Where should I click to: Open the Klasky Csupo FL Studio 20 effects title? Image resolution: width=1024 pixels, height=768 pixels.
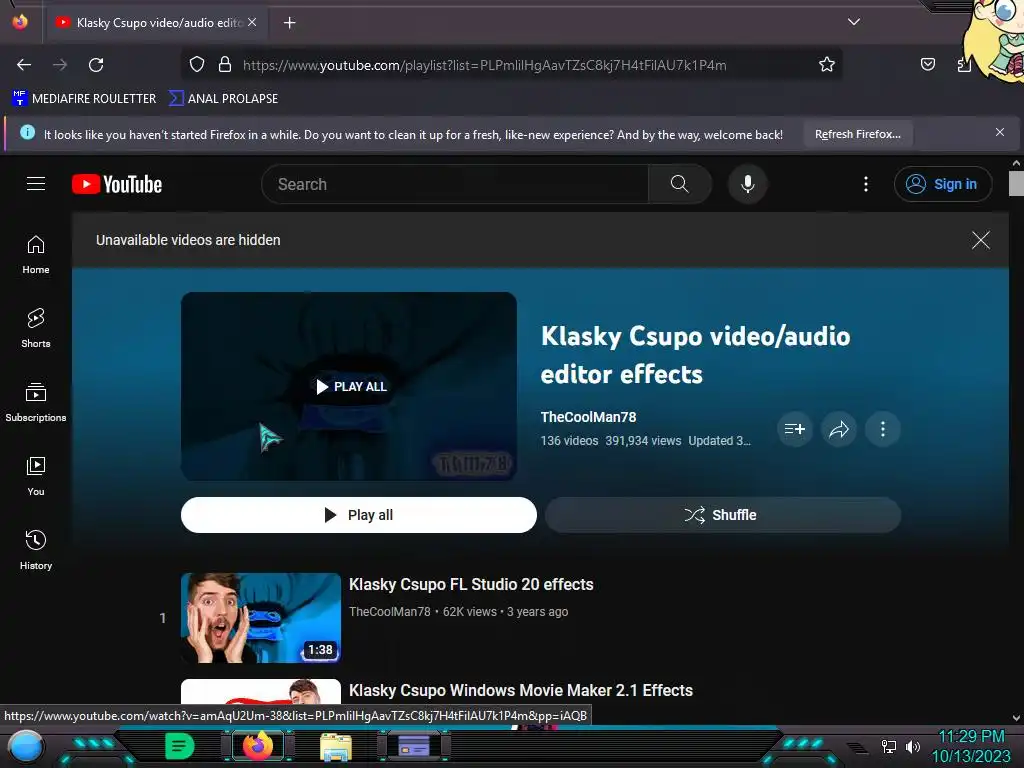(x=471, y=584)
